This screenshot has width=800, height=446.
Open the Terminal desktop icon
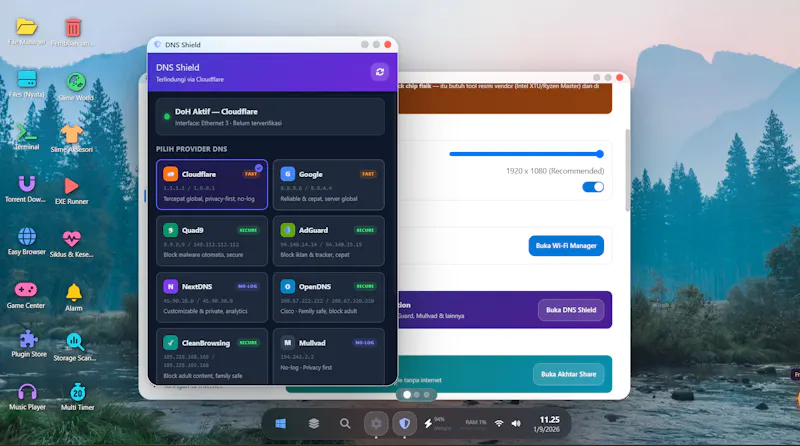[27, 133]
